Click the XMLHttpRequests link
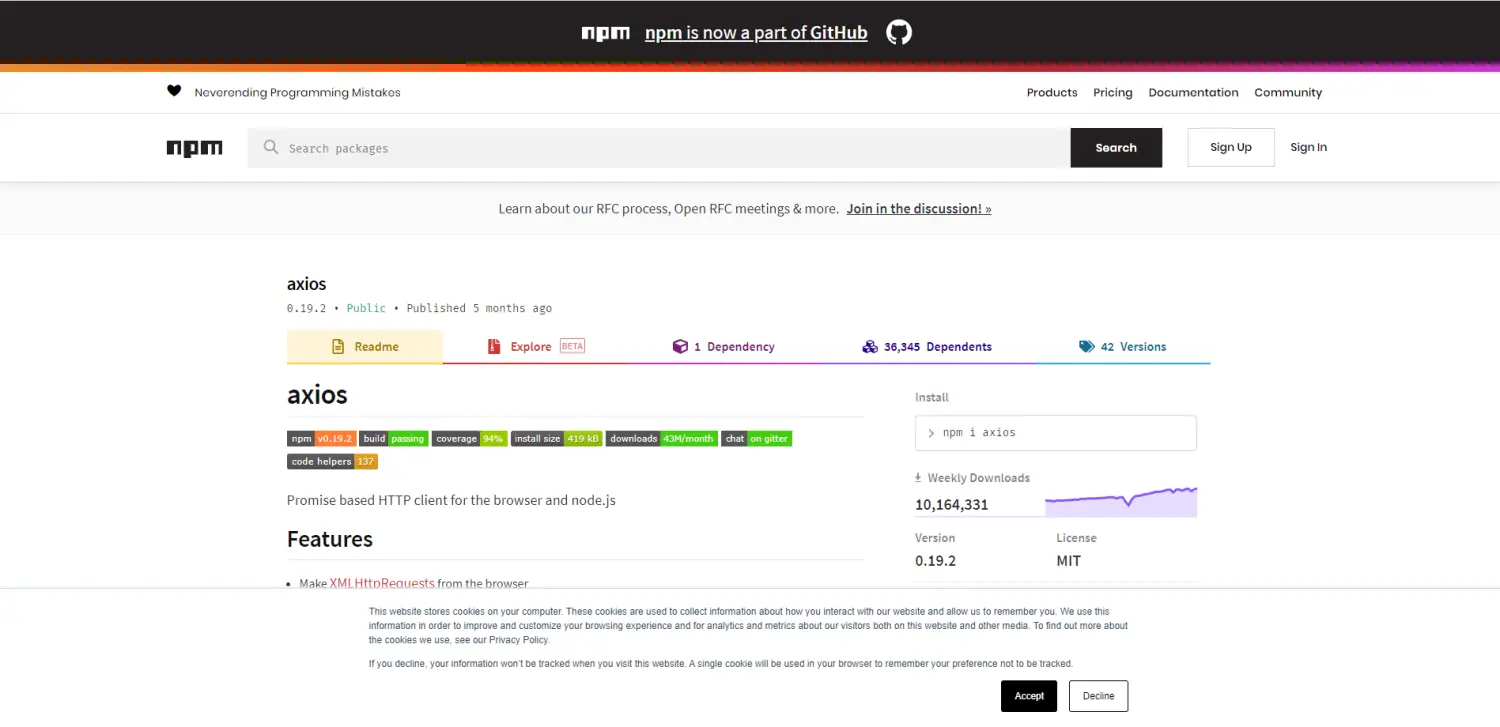Screen dimensions: 1500x727 (x=382, y=583)
